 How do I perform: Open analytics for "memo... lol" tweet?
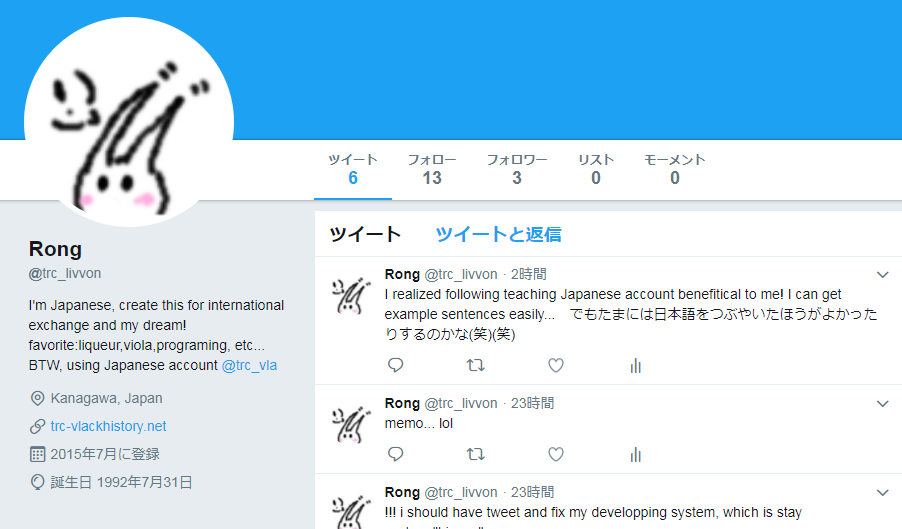[636, 455]
